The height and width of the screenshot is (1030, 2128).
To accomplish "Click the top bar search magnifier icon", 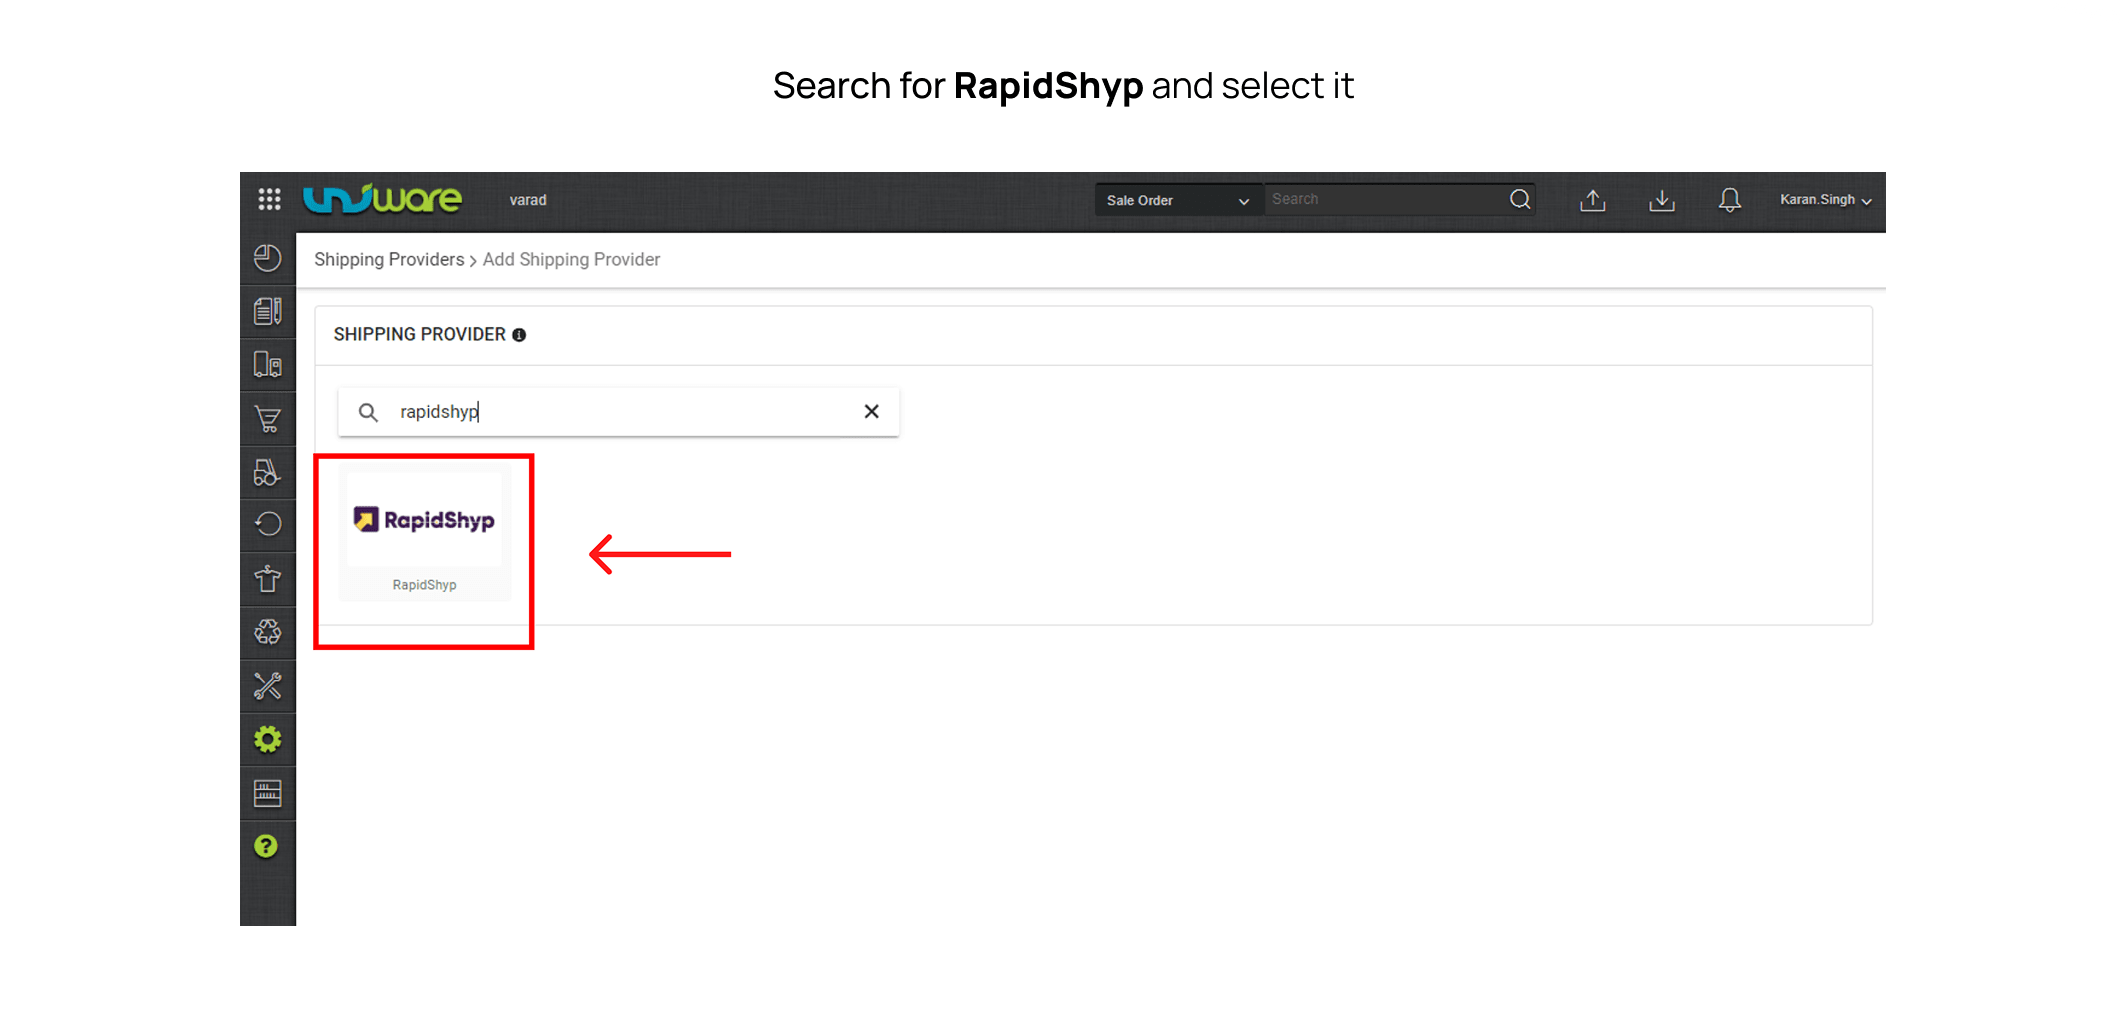I will [x=1520, y=199].
